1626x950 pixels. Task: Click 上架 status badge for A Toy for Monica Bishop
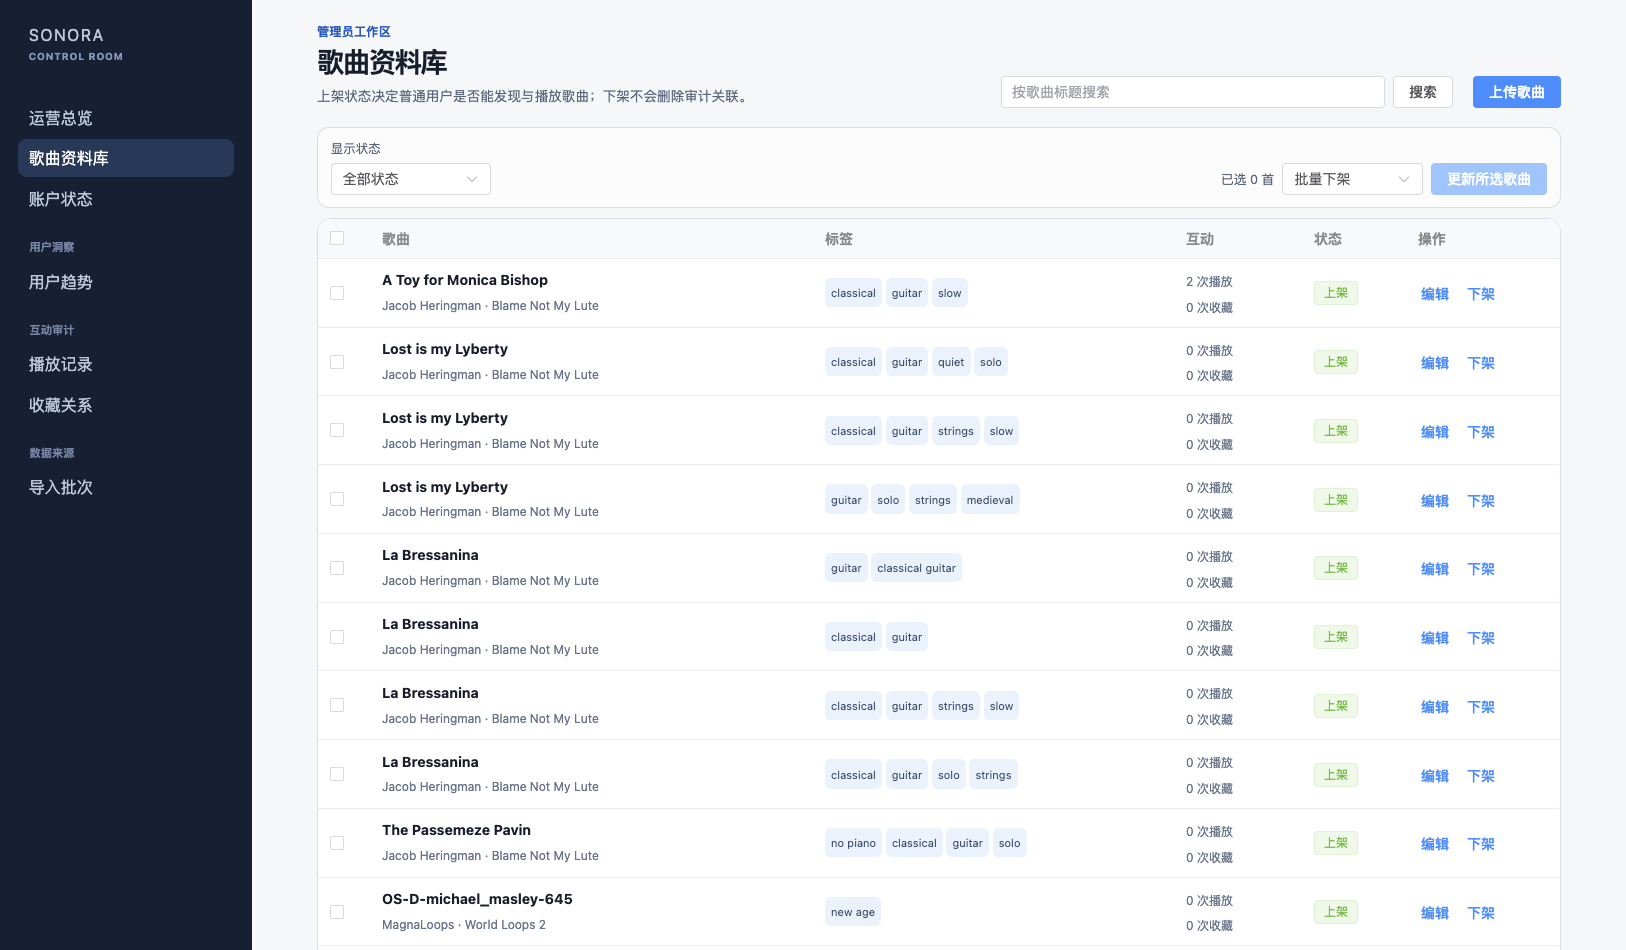click(1336, 293)
